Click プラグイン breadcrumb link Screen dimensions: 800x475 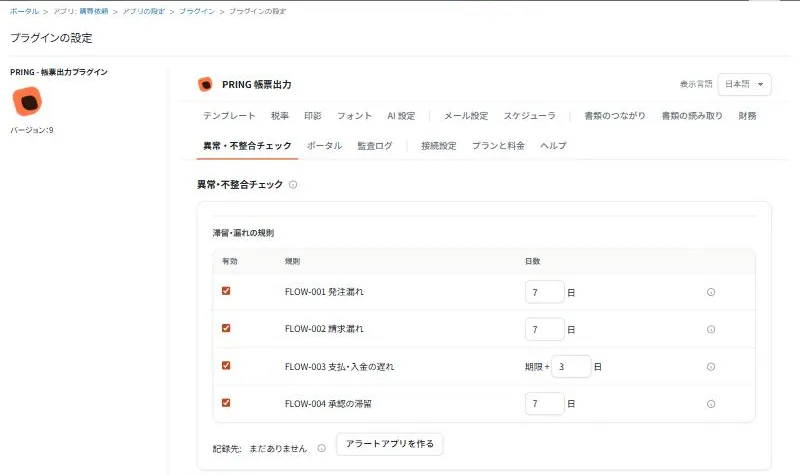[197, 11]
